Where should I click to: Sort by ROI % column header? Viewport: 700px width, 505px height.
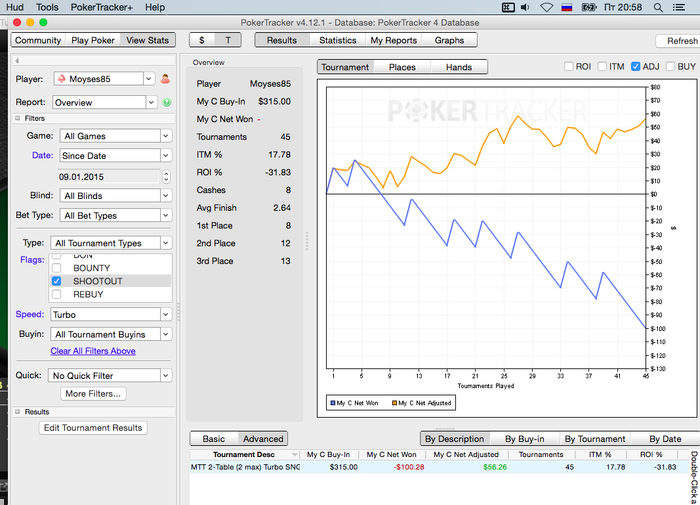click(x=651, y=455)
